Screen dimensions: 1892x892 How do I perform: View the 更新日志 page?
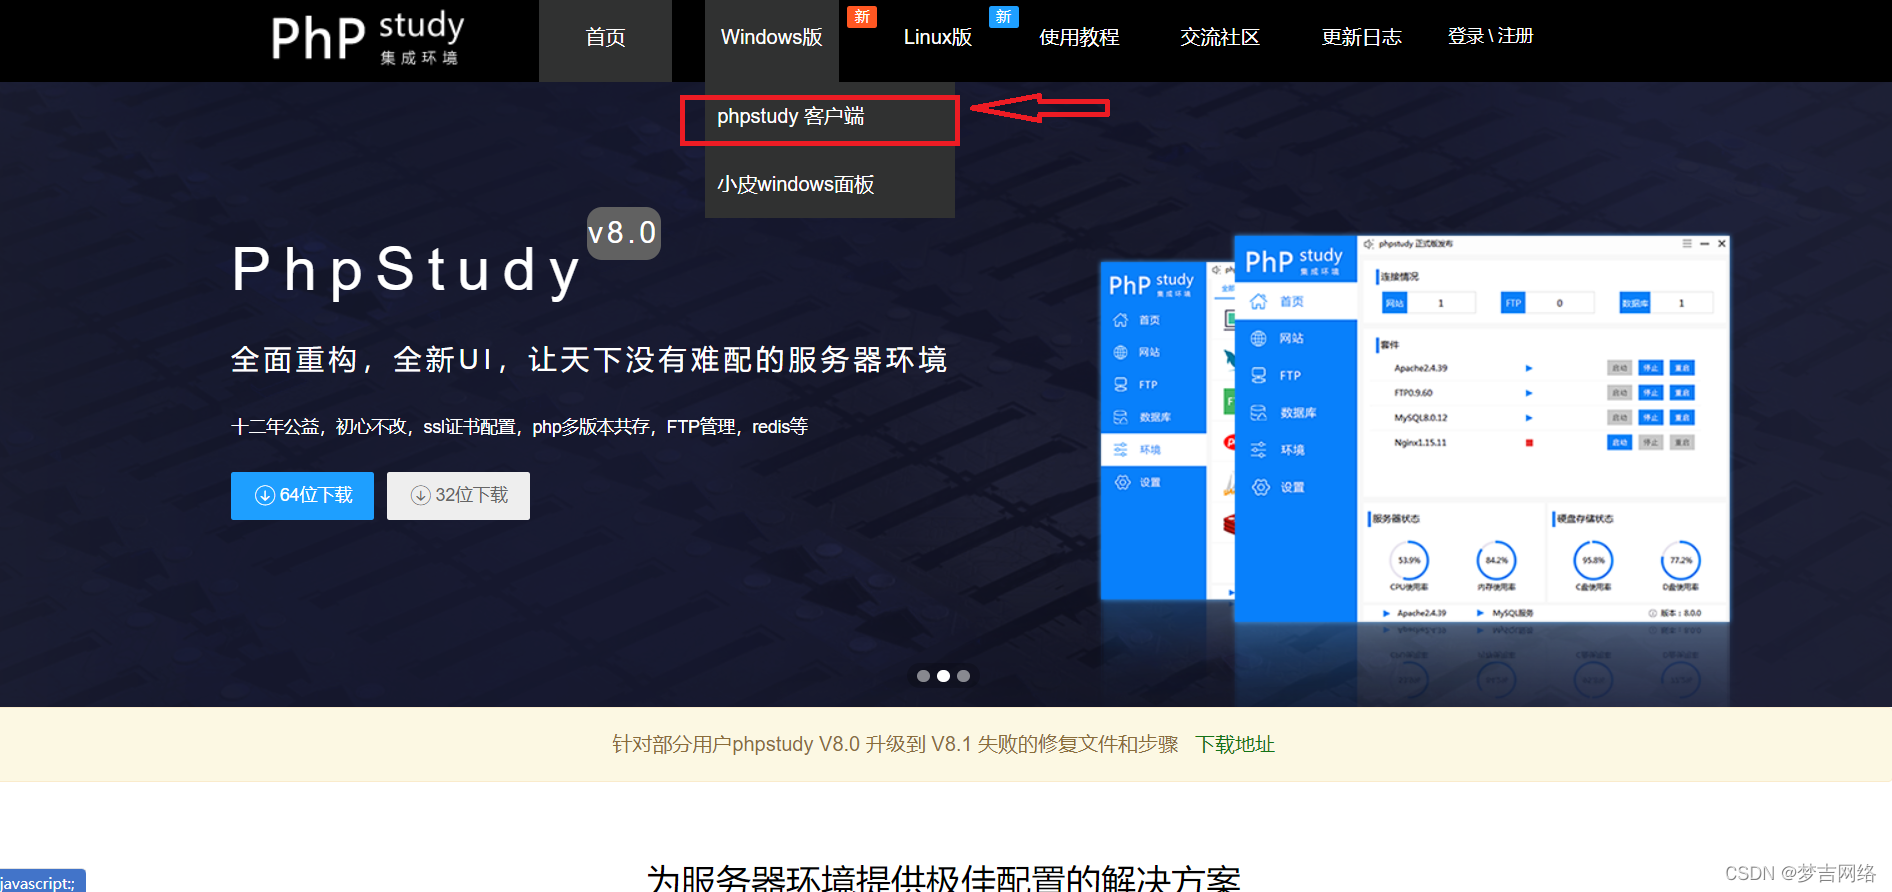tap(1361, 38)
